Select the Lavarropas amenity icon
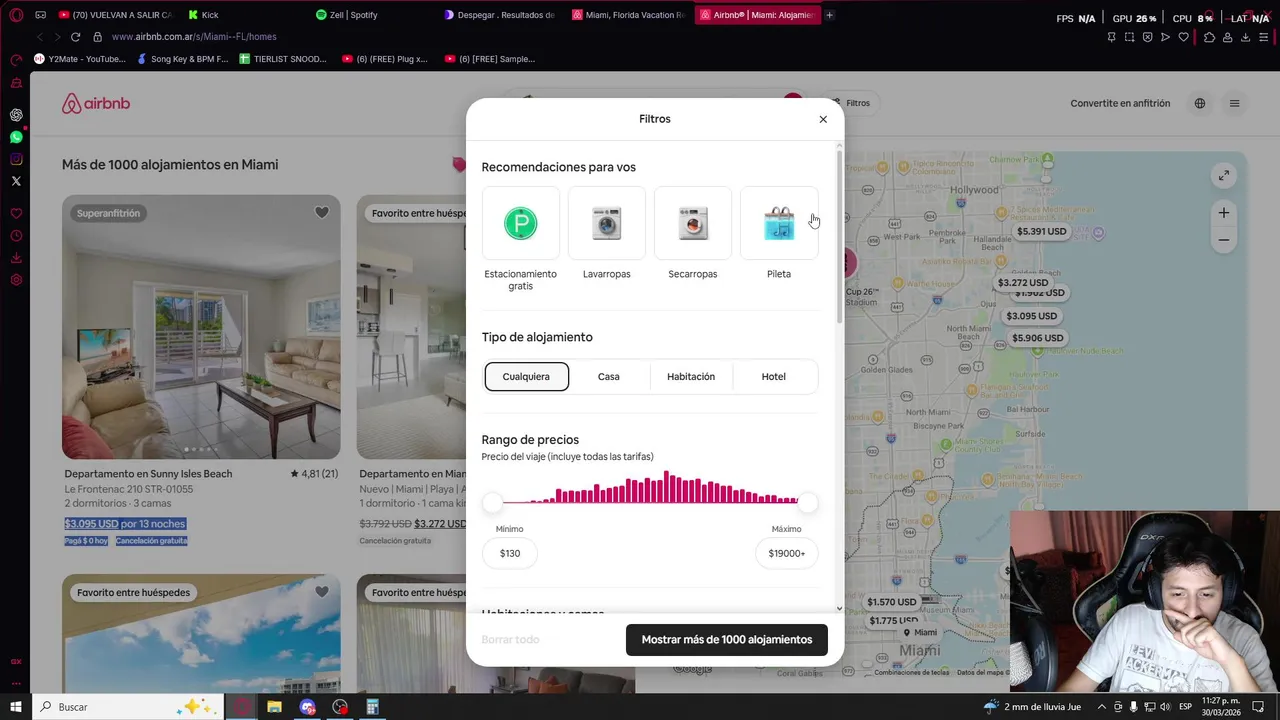This screenshot has width=1280, height=720. click(x=607, y=223)
